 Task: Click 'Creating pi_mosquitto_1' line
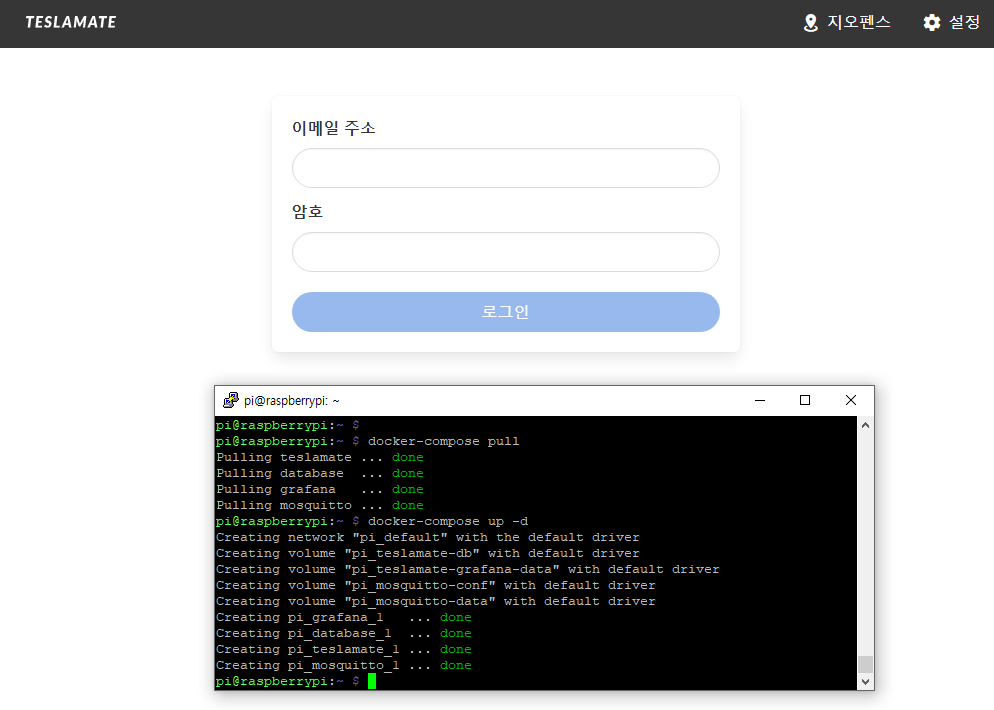(x=344, y=665)
